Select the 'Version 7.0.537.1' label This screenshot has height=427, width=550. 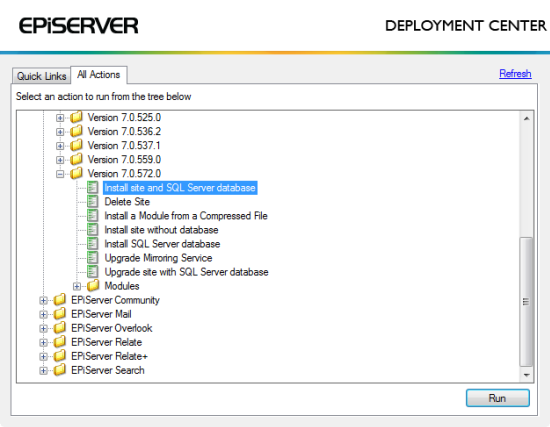coord(124,146)
